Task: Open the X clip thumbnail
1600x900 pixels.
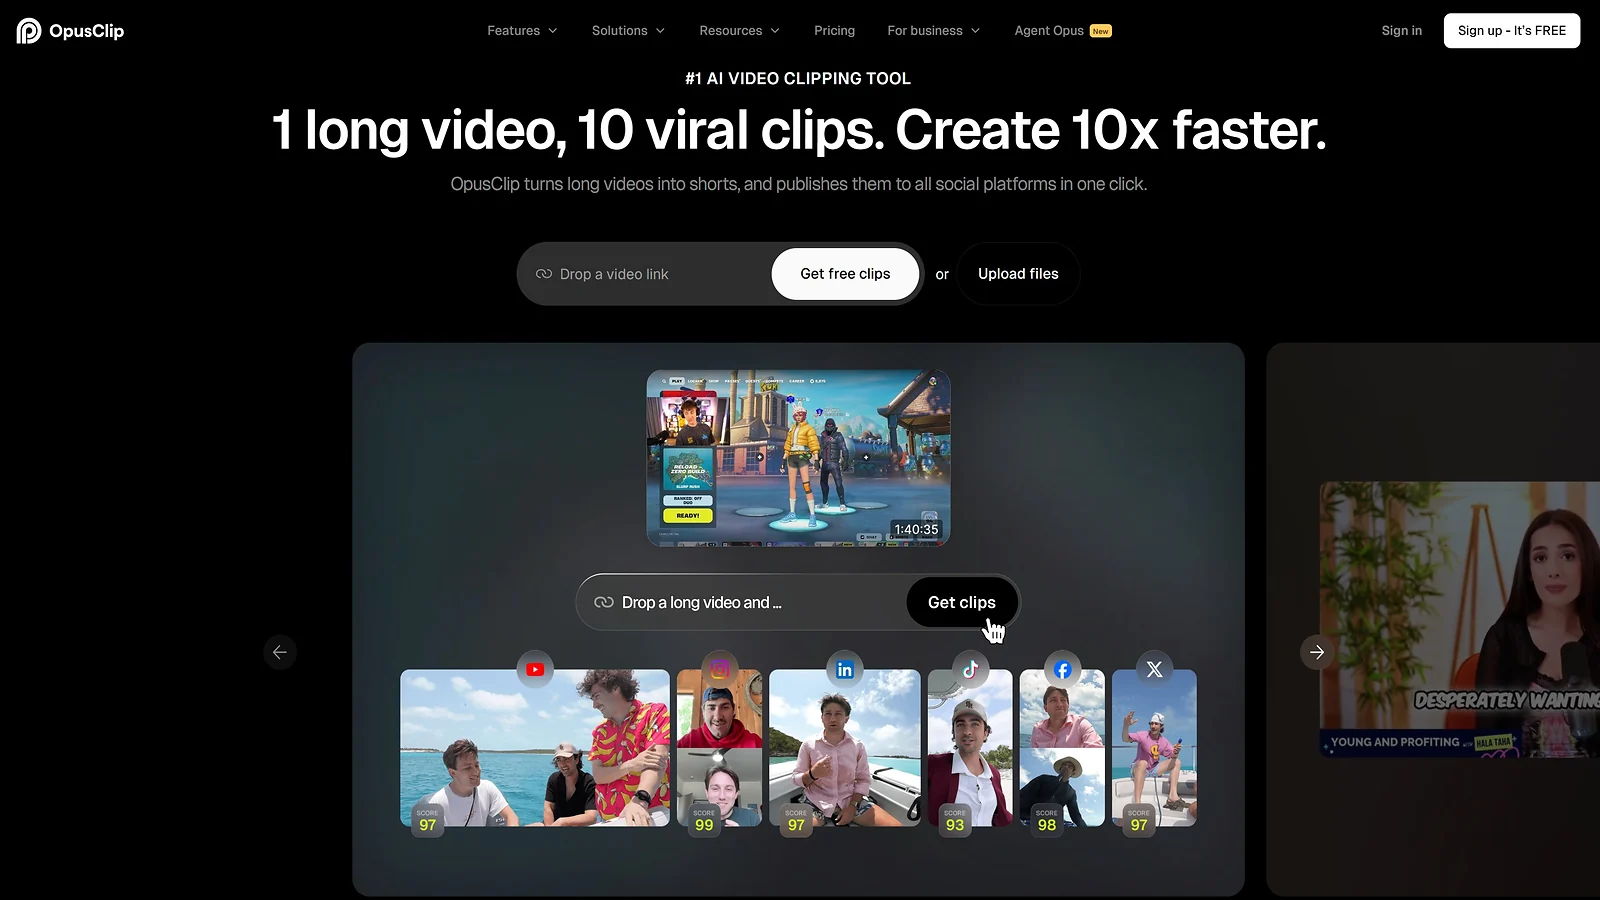Action: pyautogui.click(x=1154, y=748)
